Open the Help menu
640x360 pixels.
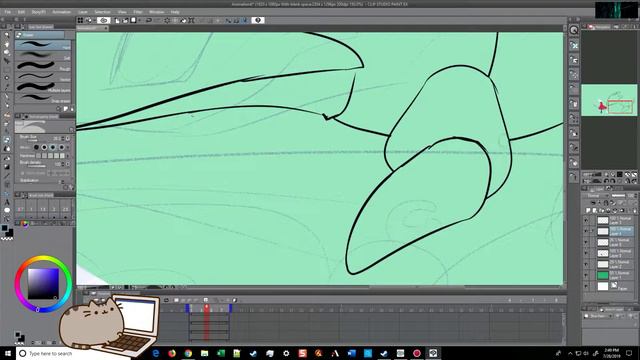click(x=175, y=12)
